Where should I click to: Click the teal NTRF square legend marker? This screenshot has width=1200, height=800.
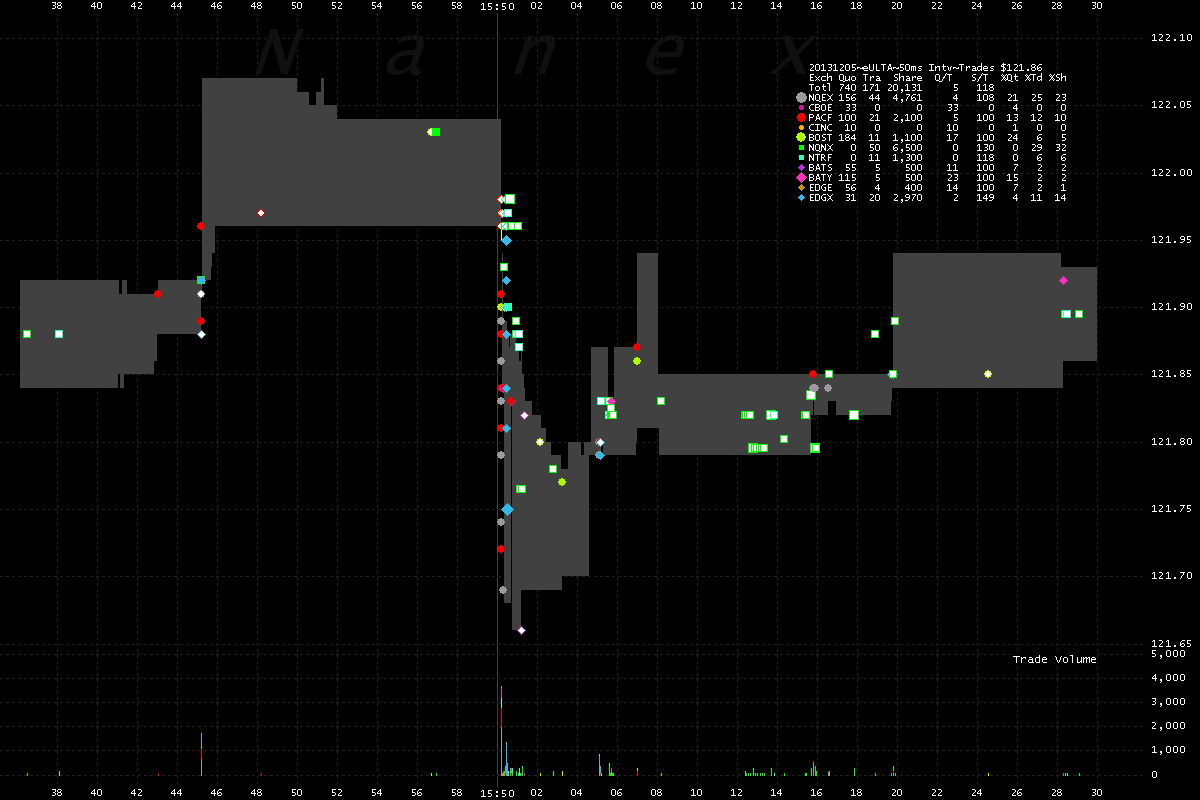(x=801, y=158)
